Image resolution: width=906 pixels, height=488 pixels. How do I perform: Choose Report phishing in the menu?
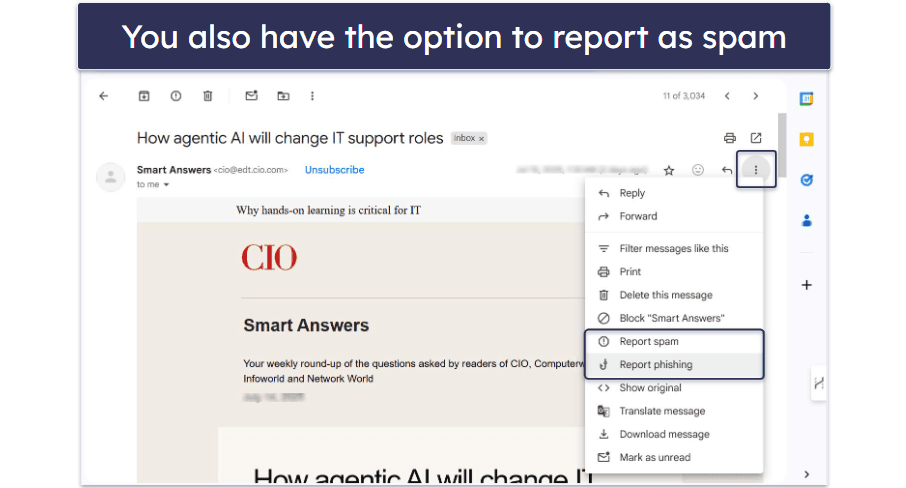point(674,364)
